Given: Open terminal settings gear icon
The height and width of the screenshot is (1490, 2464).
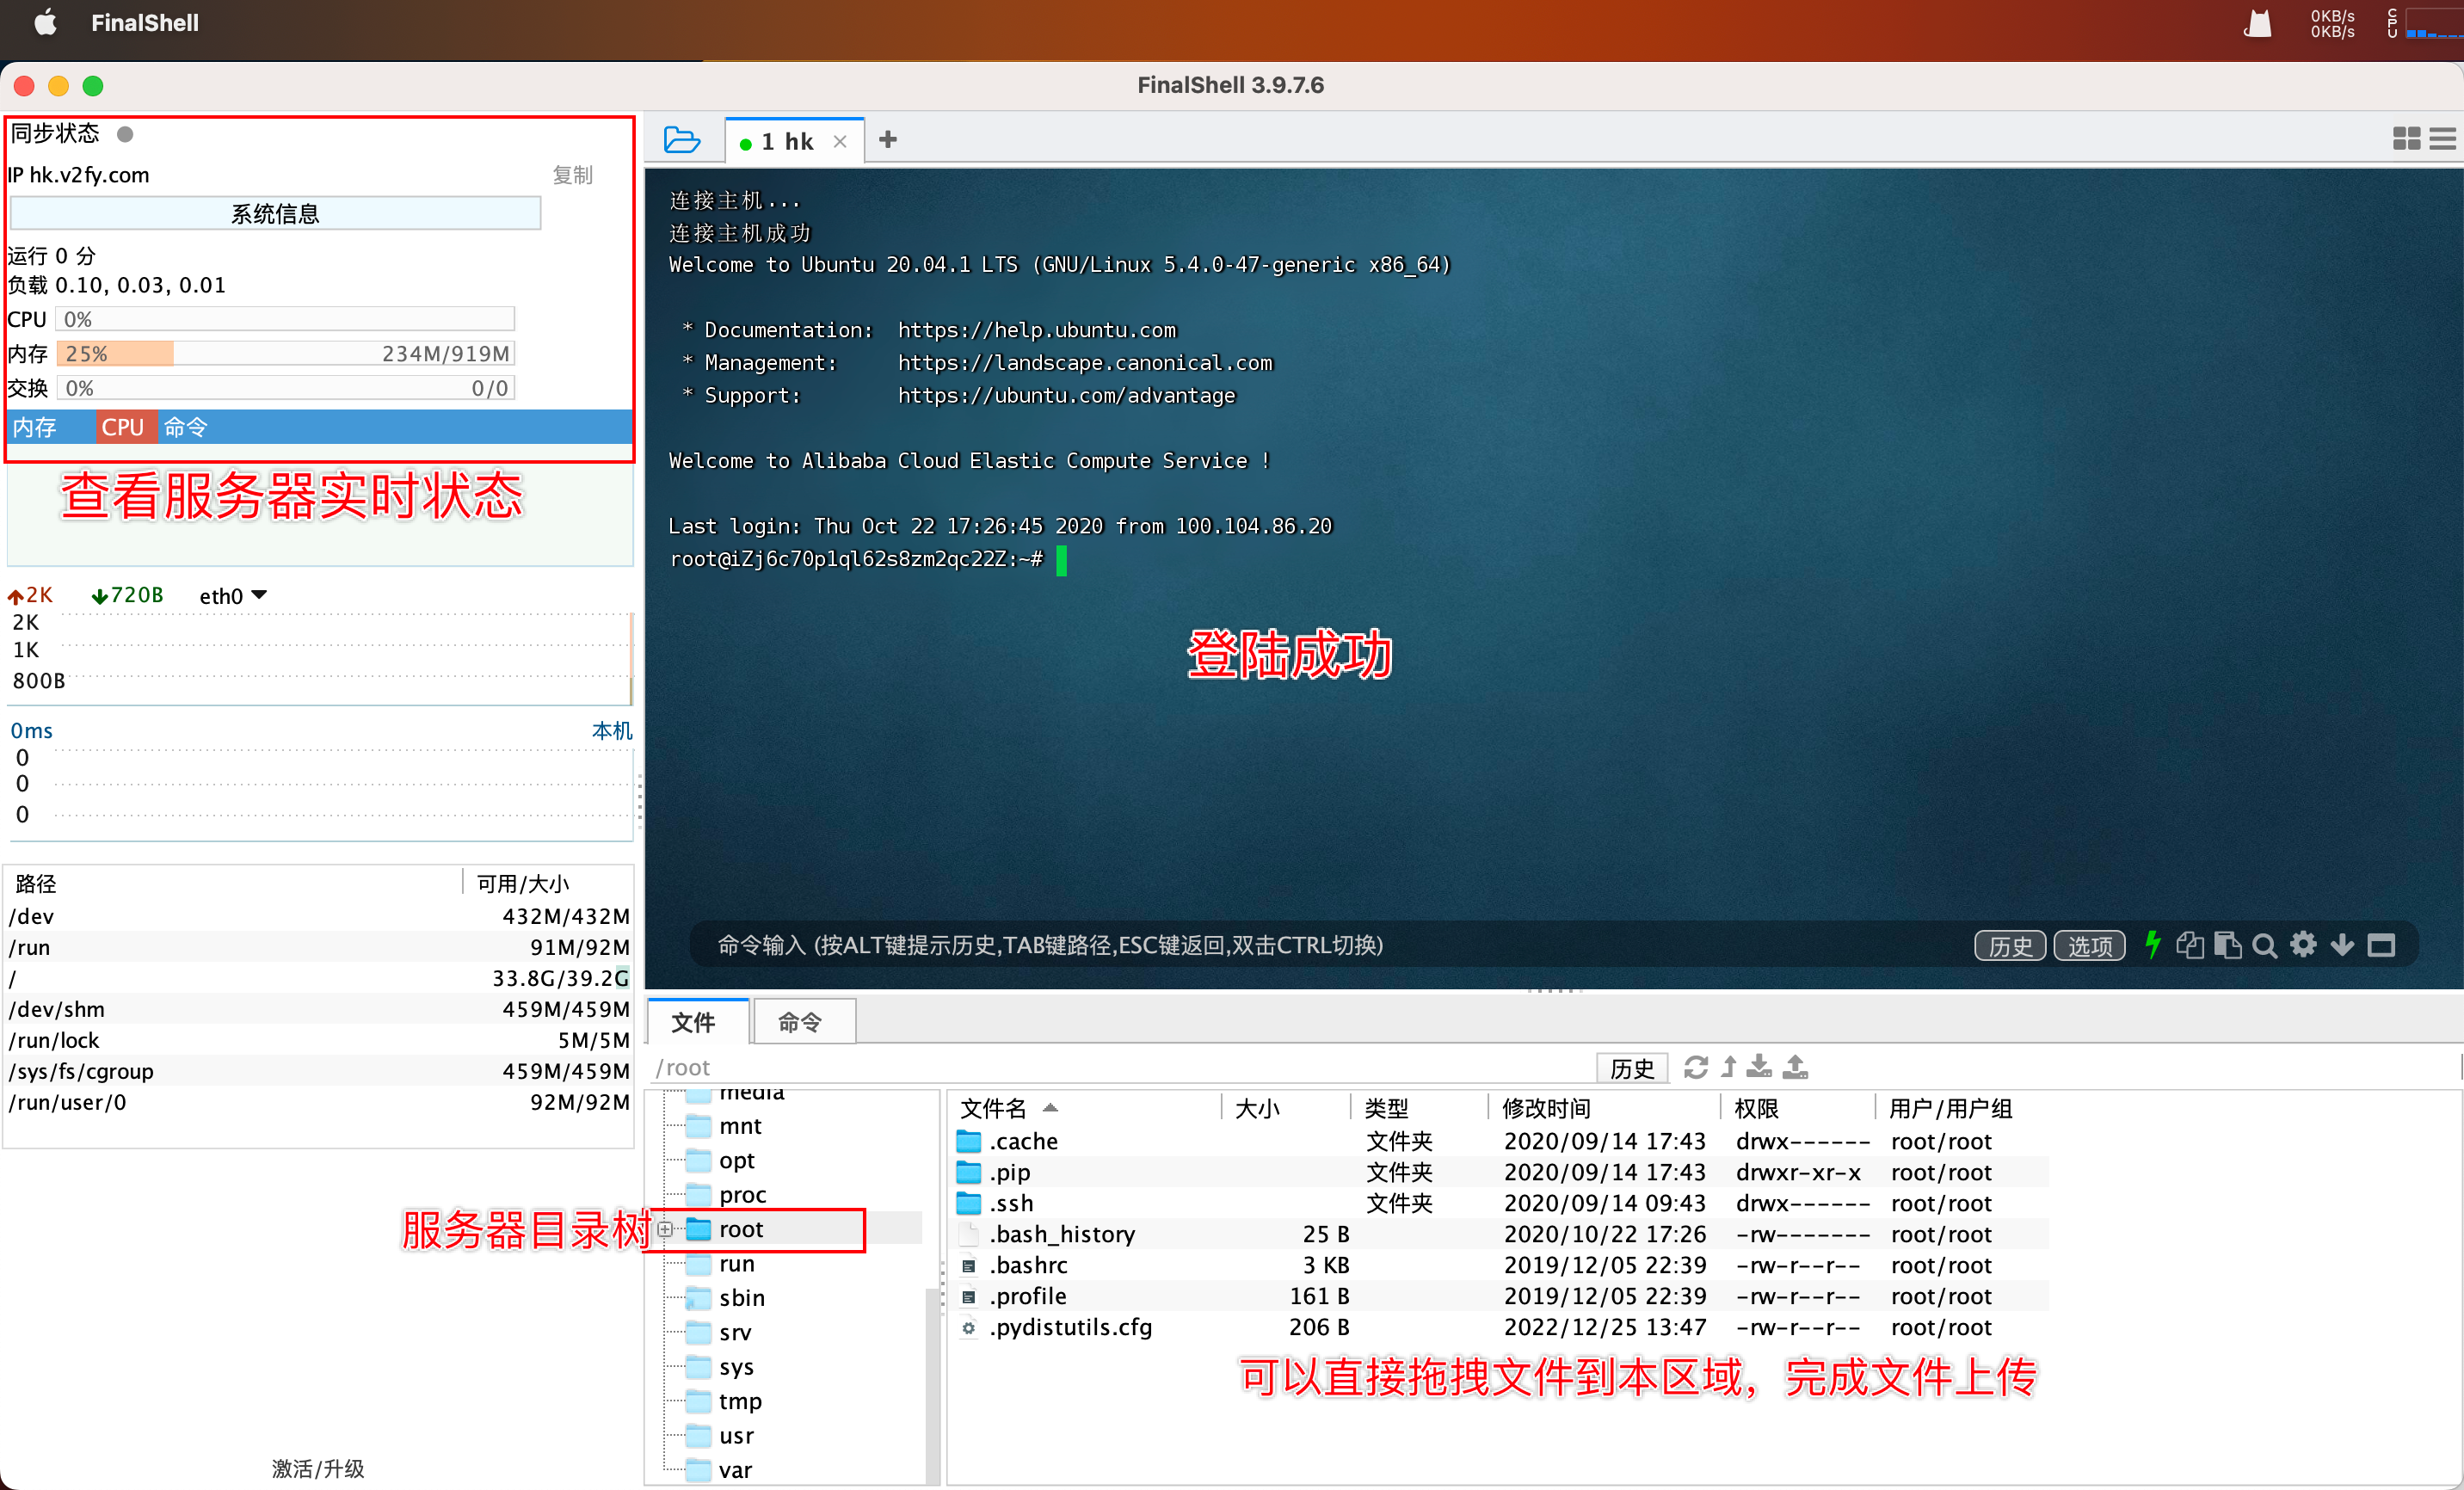Looking at the screenshot, I should [2303, 945].
